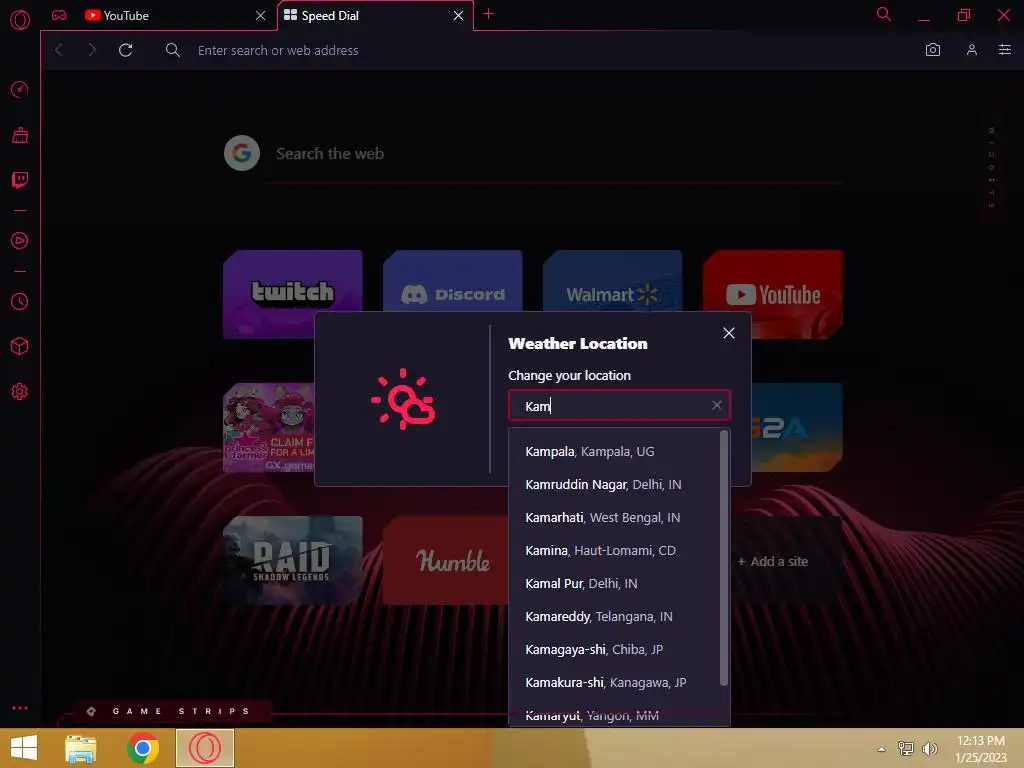This screenshot has height=768, width=1024.
Task: Open the Windows Start button
Action: pos(24,748)
